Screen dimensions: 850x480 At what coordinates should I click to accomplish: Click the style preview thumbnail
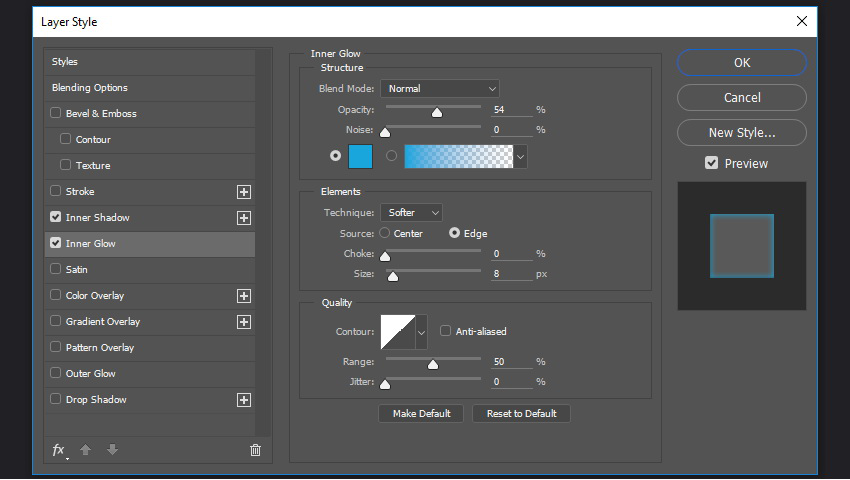742,246
